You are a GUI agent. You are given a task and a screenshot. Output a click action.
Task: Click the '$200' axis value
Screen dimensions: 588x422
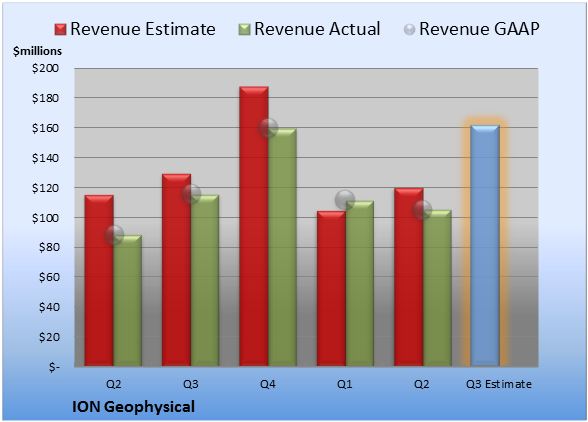[45, 68]
